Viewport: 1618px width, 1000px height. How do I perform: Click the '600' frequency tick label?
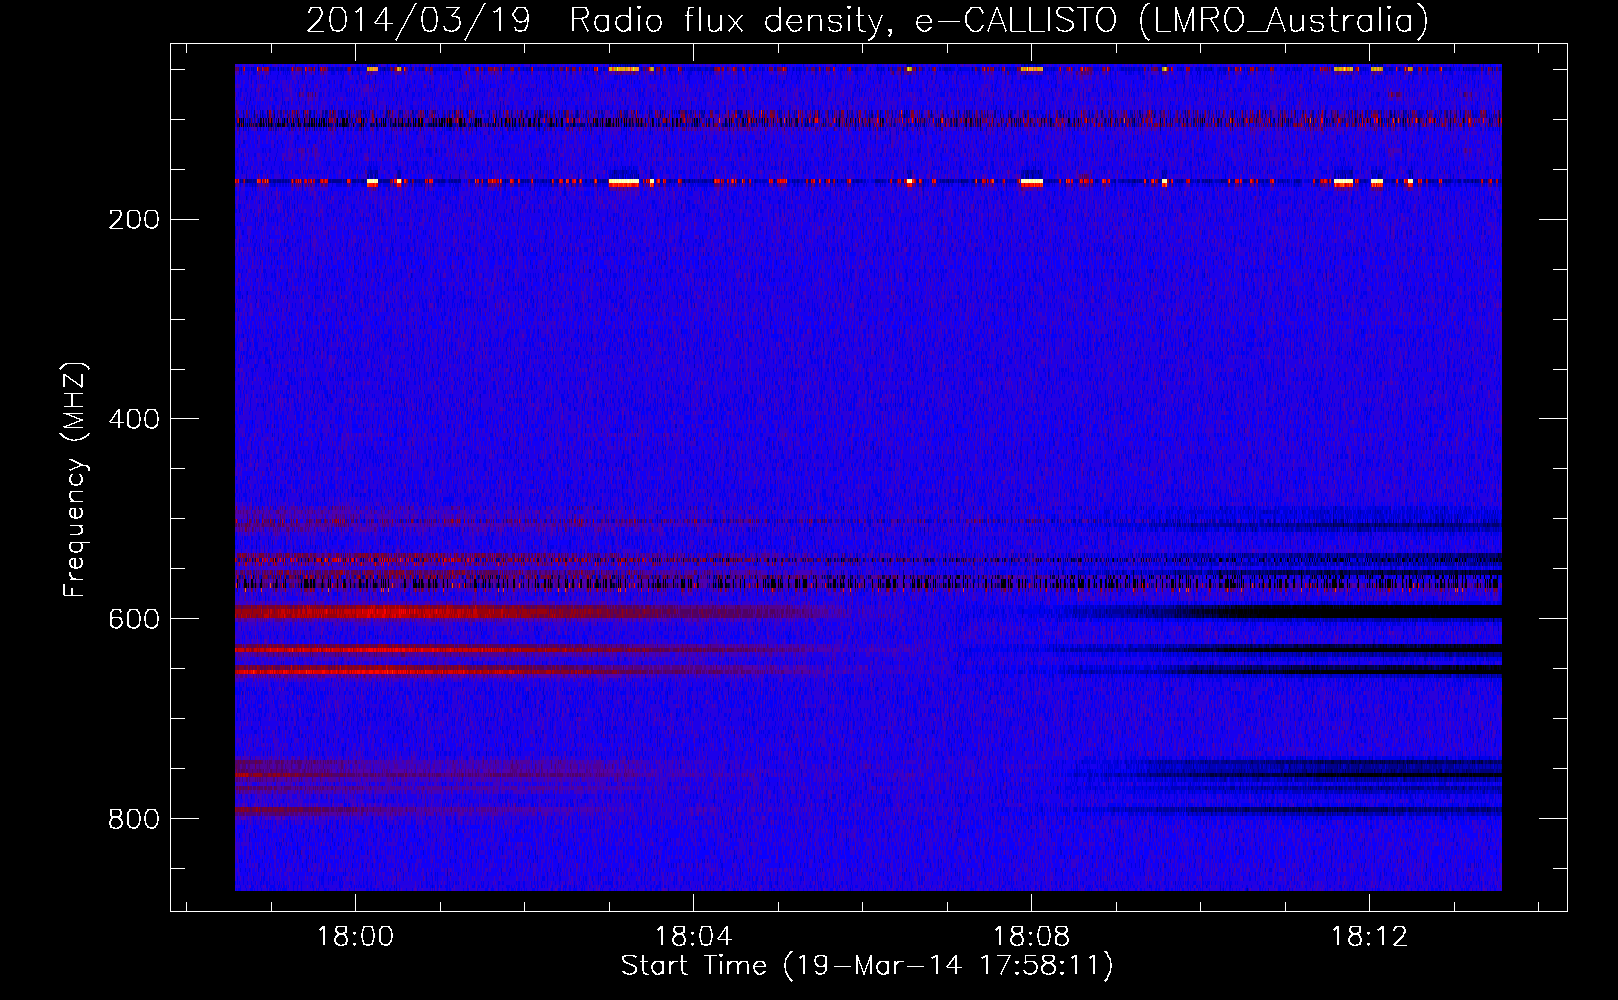pyautogui.click(x=134, y=619)
